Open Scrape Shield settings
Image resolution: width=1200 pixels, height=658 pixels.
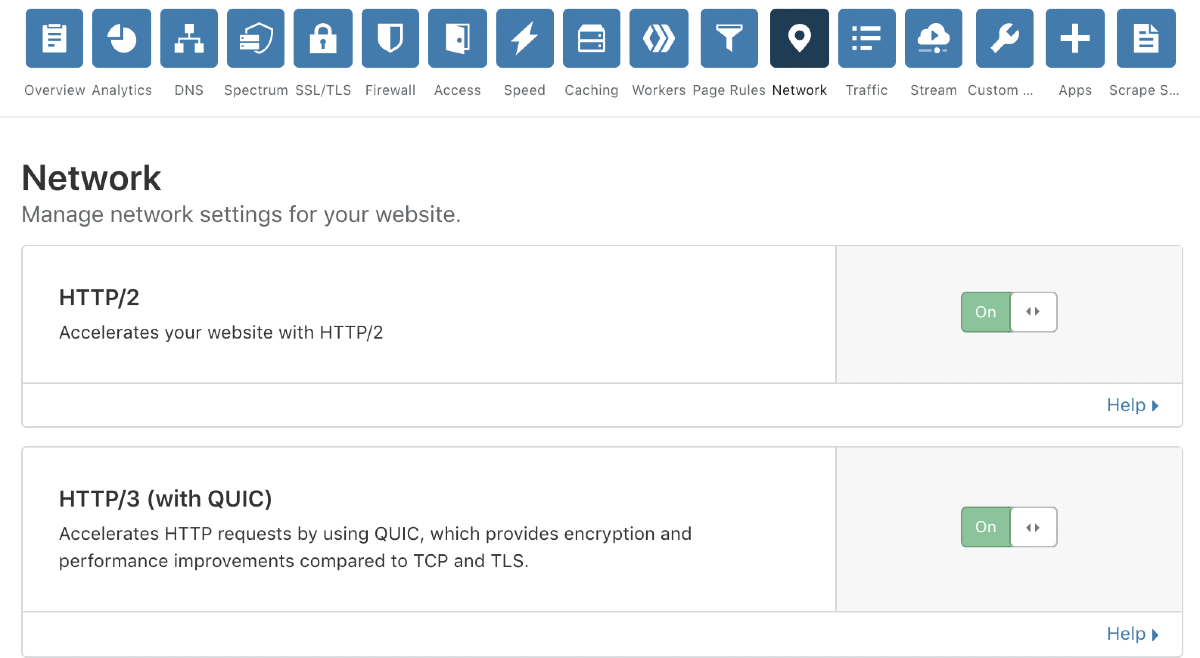tap(1145, 38)
